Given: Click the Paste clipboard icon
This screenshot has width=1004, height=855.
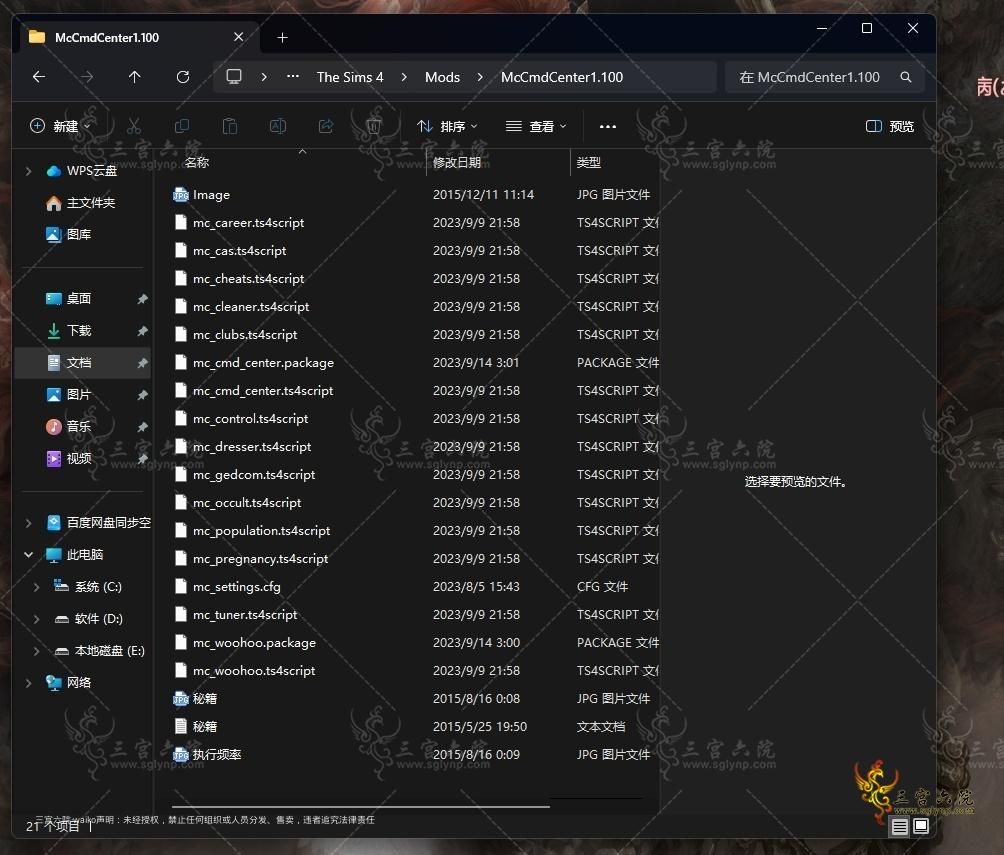Looking at the screenshot, I should click(230, 126).
